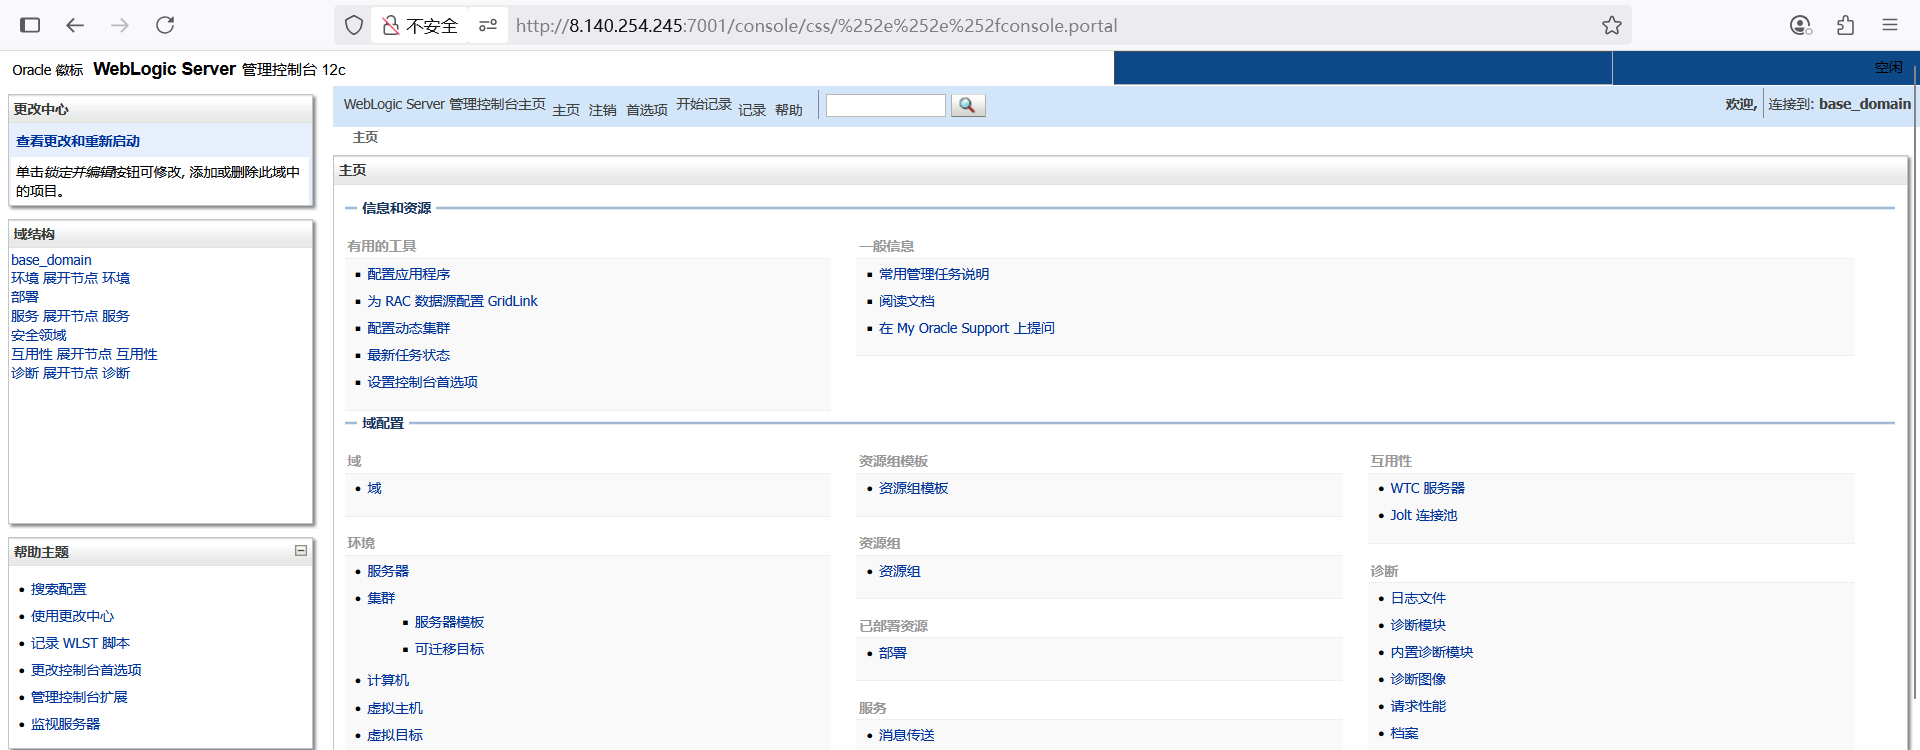Open 搜索配置 help topic
This screenshot has height=750, width=1920.
[59, 589]
